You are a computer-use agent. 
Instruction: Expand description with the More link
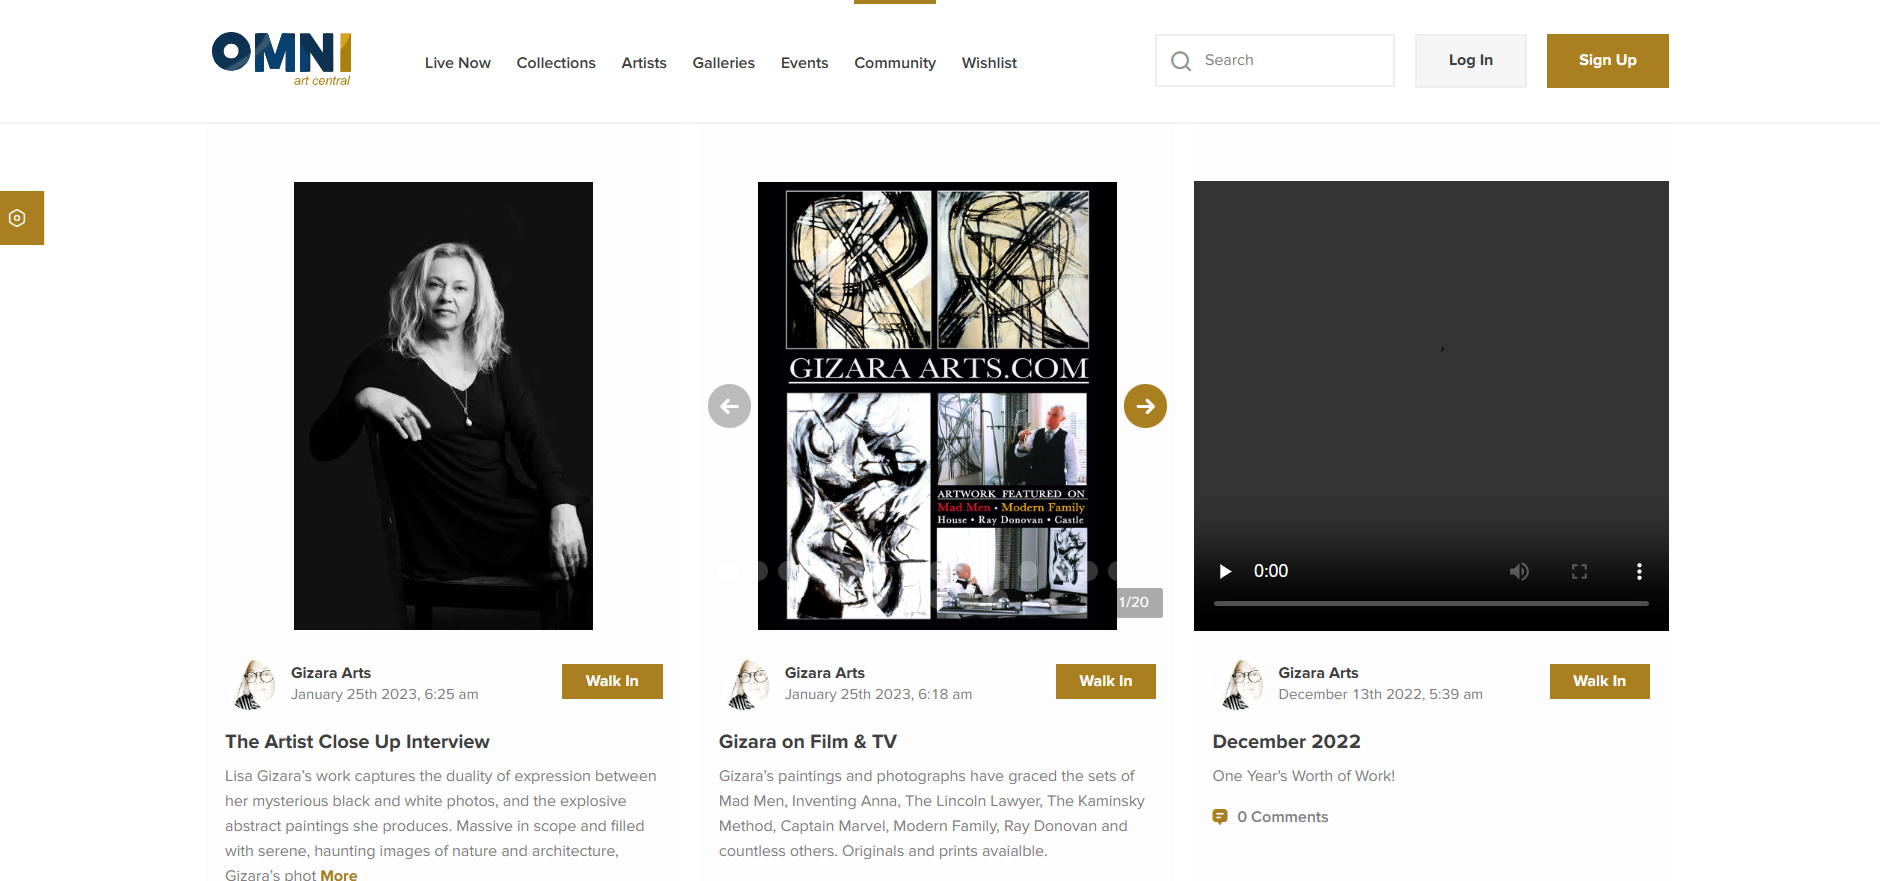(x=339, y=874)
